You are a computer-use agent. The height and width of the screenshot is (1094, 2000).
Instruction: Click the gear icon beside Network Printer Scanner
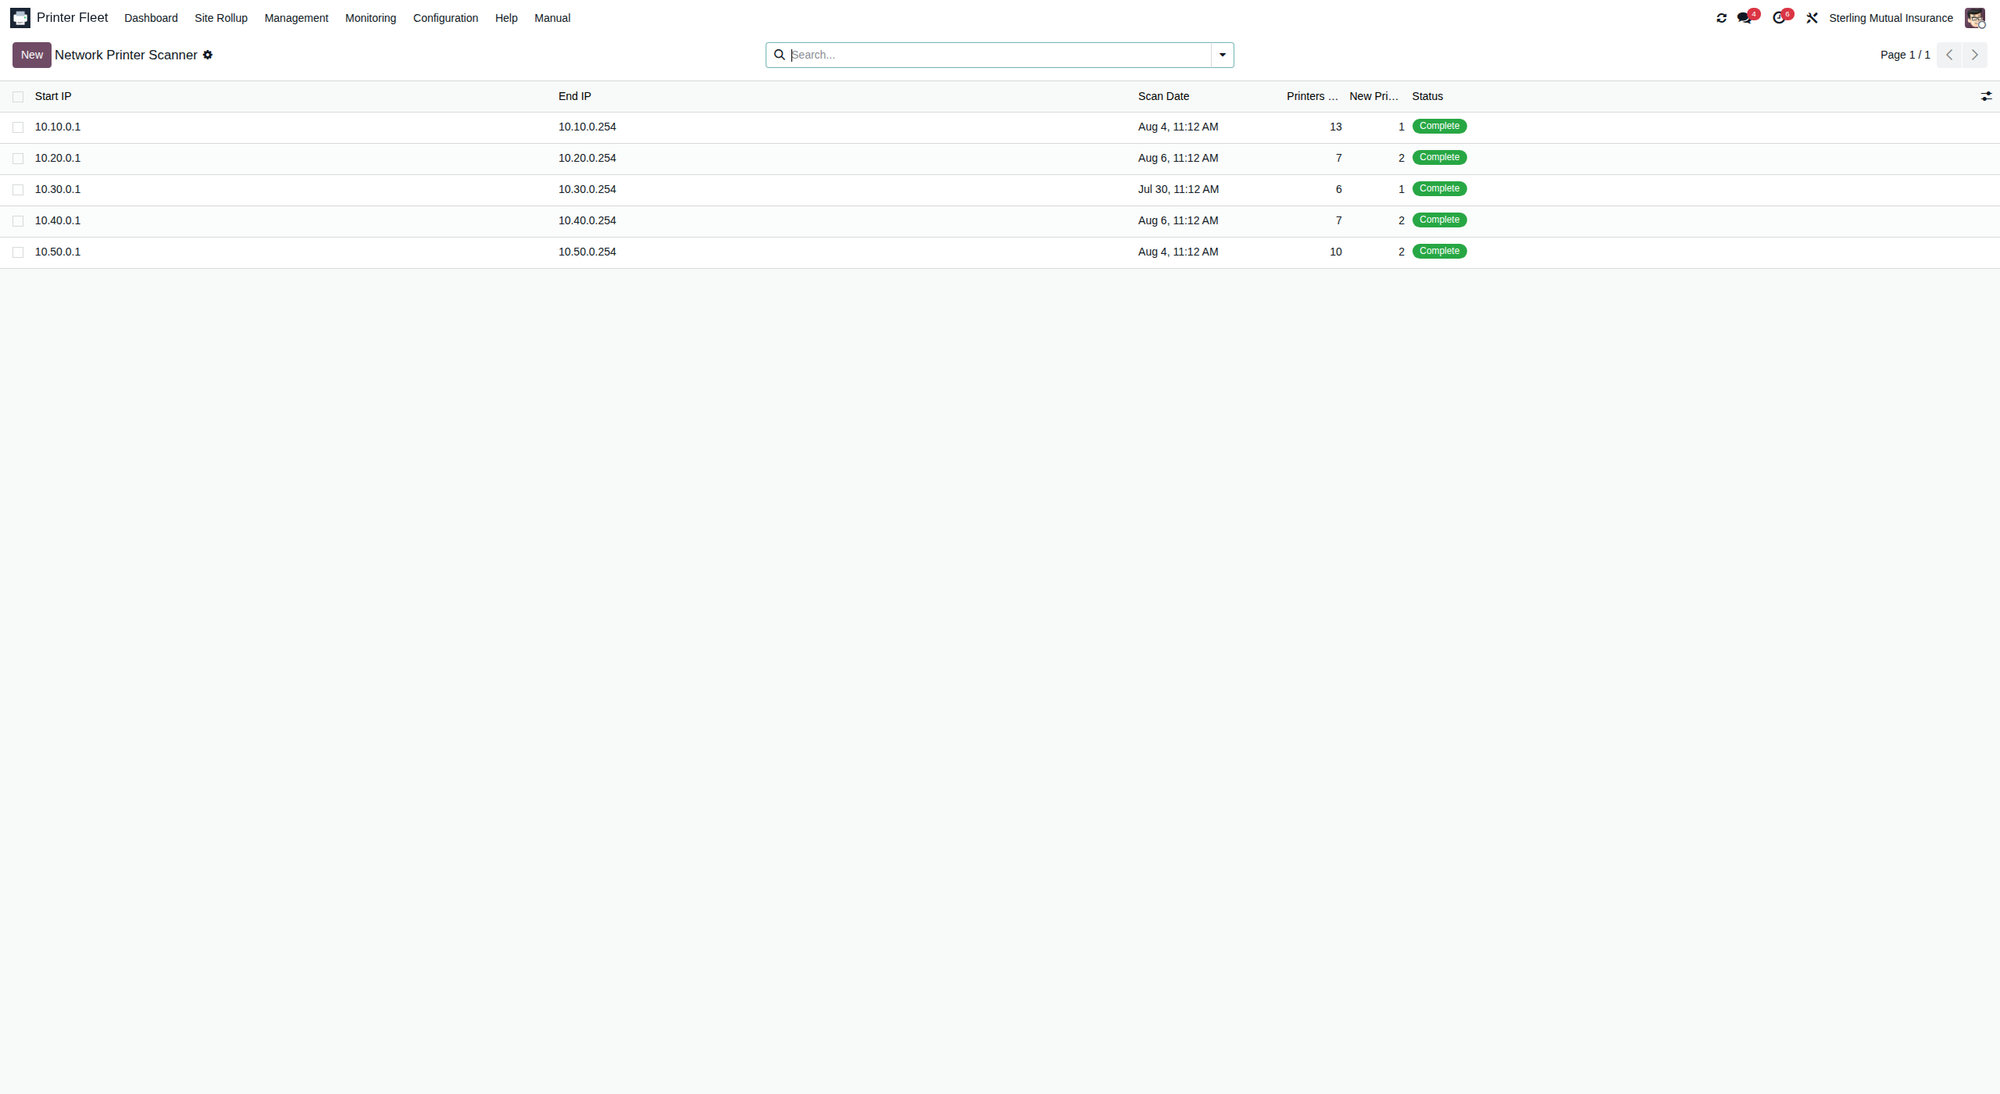208,55
